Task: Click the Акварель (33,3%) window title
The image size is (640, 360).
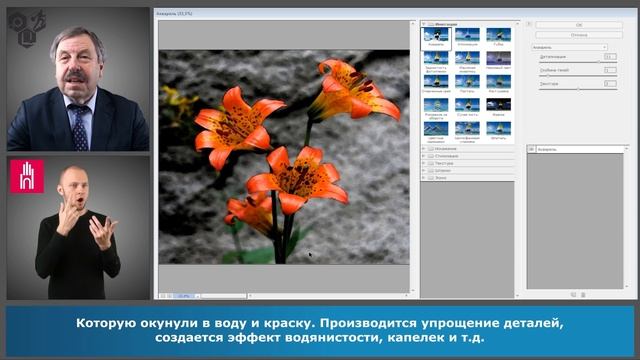Action: pos(174,13)
